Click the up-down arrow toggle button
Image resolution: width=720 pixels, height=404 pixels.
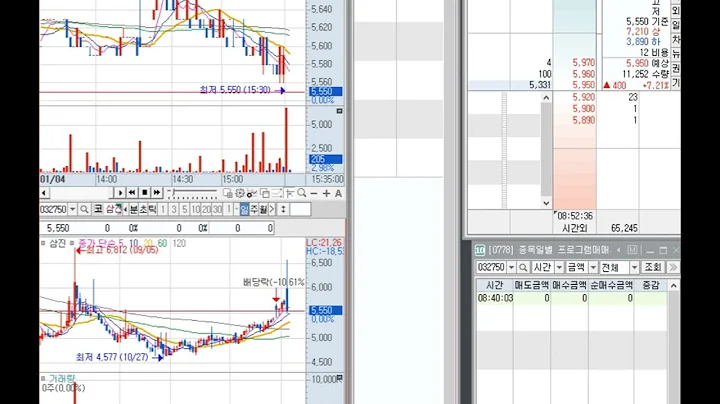tap(283, 209)
